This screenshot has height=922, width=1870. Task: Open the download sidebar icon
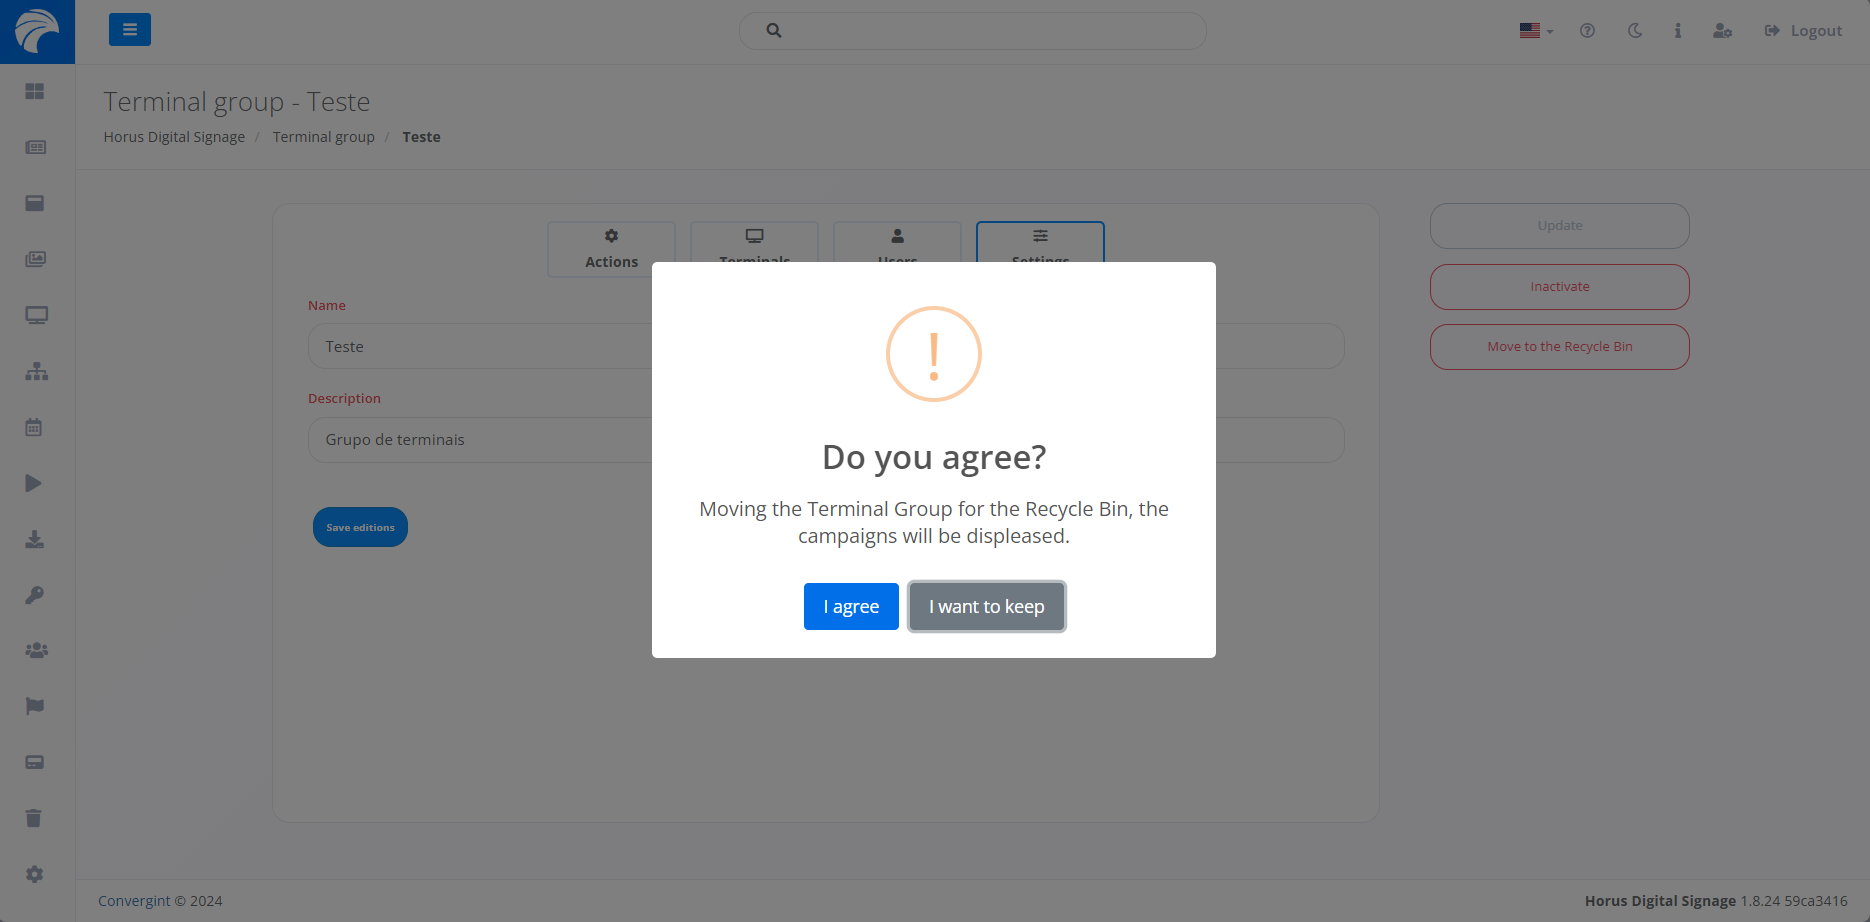(34, 539)
